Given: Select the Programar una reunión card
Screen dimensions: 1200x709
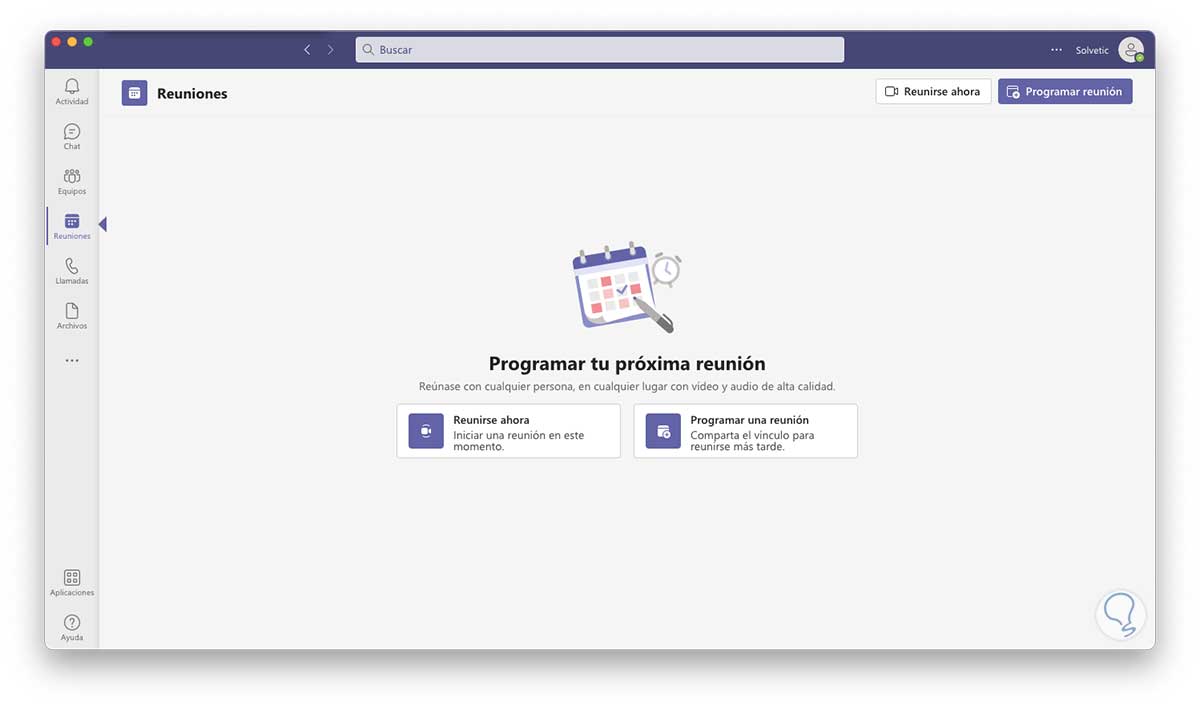Looking at the screenshot, I should pos(745,431).
